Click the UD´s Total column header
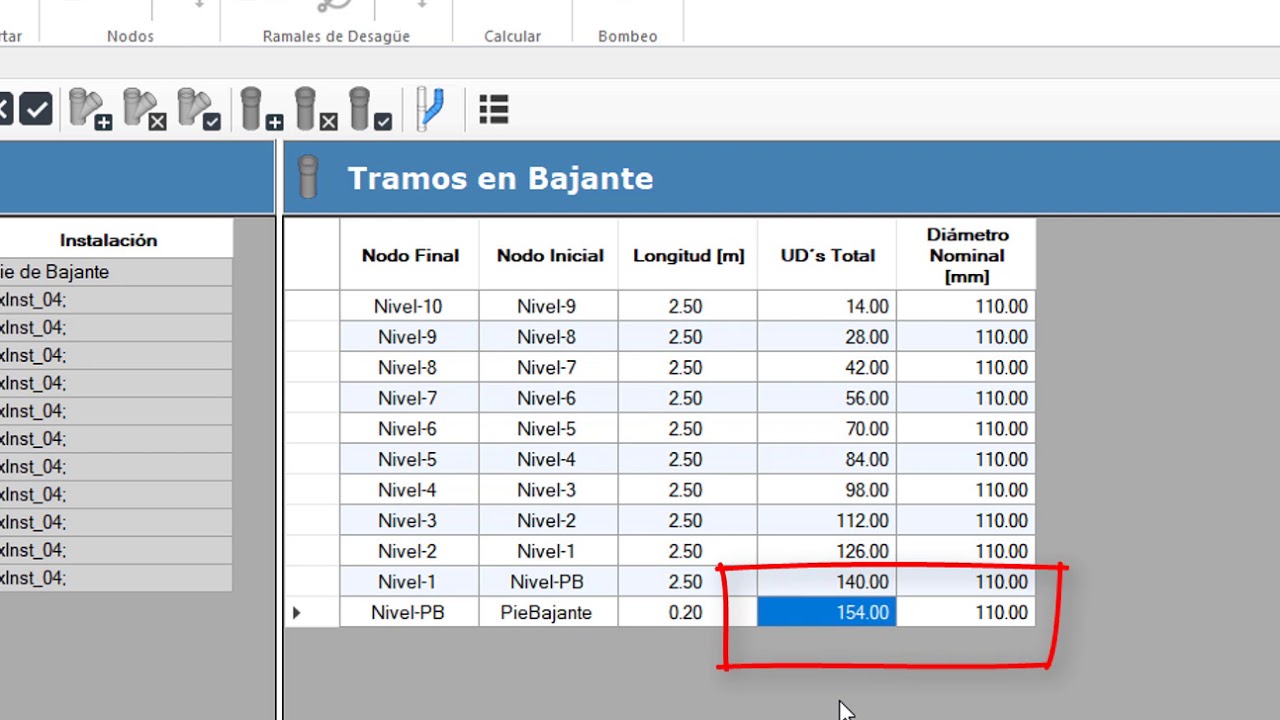This screenshot has width=1280, height=720. (x=827, y=255)
